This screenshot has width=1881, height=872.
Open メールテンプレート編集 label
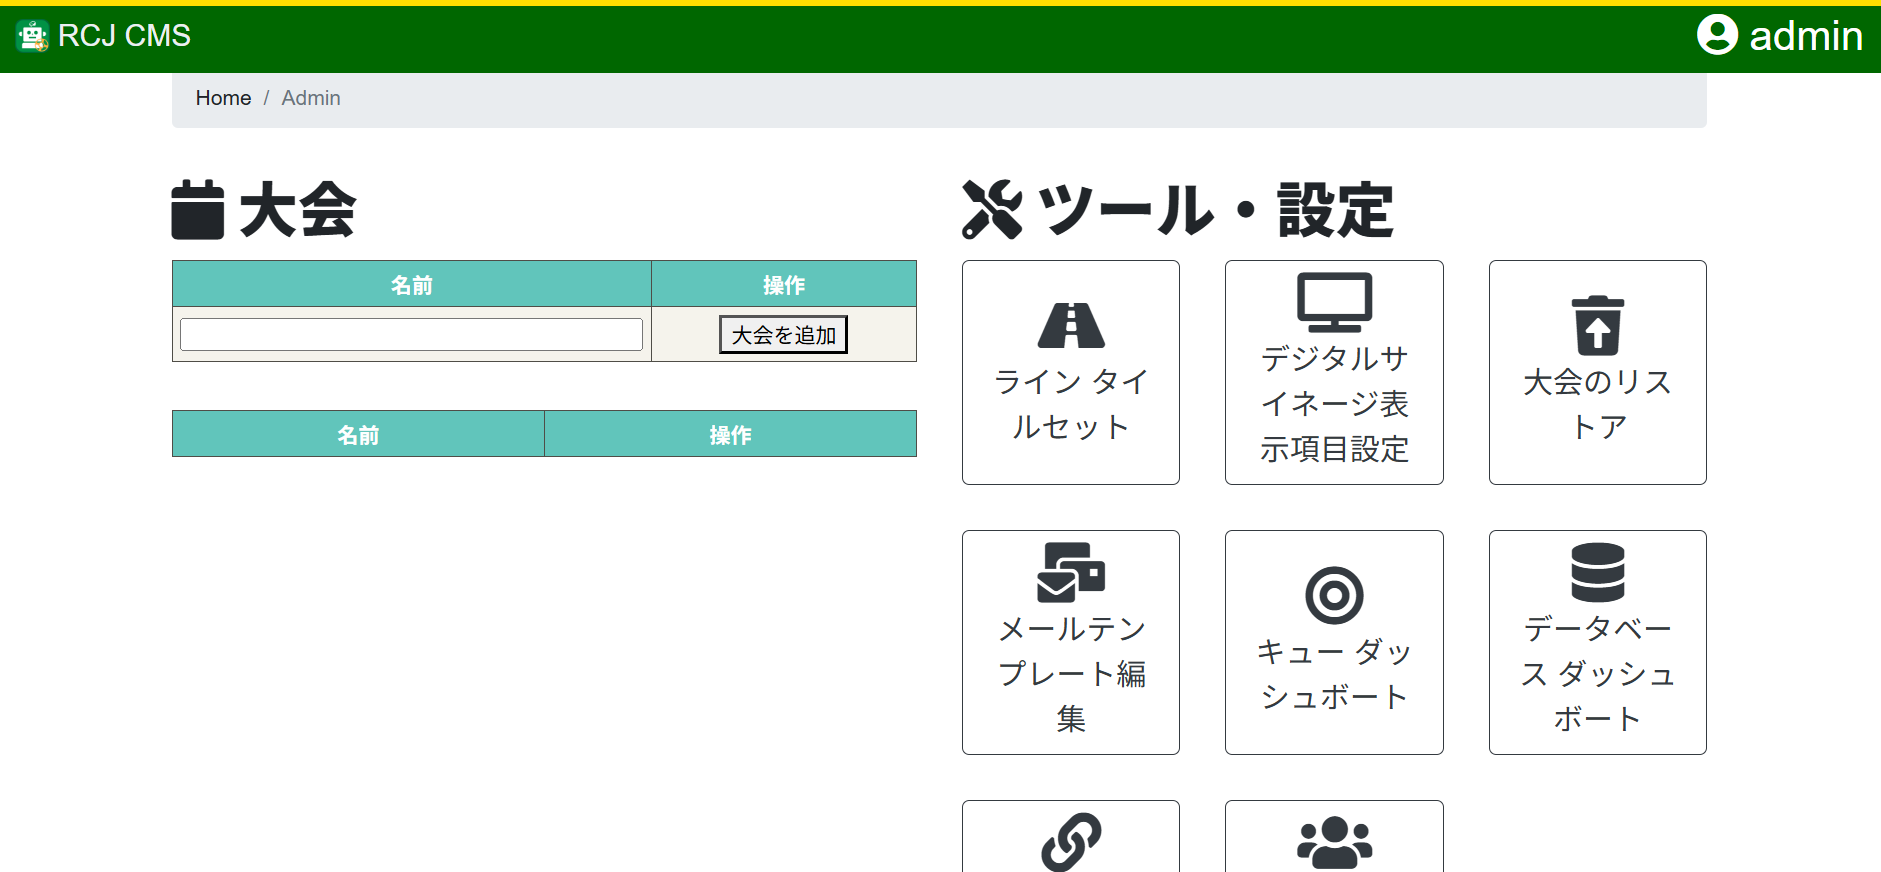click(x=1071, y=674)
